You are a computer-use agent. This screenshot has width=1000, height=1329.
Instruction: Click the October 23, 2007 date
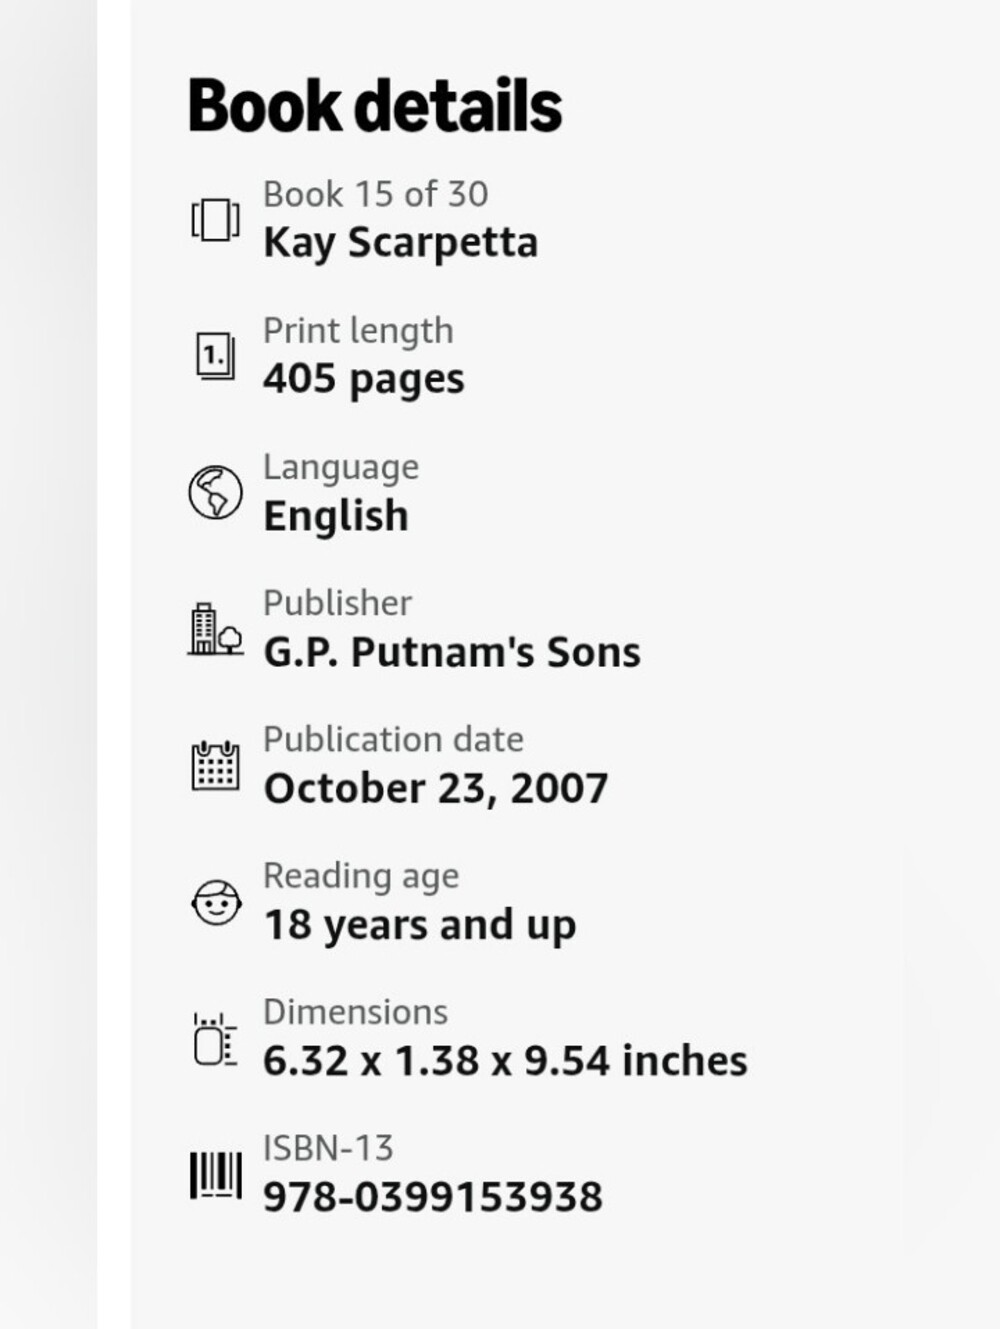[x=435, y=788]
